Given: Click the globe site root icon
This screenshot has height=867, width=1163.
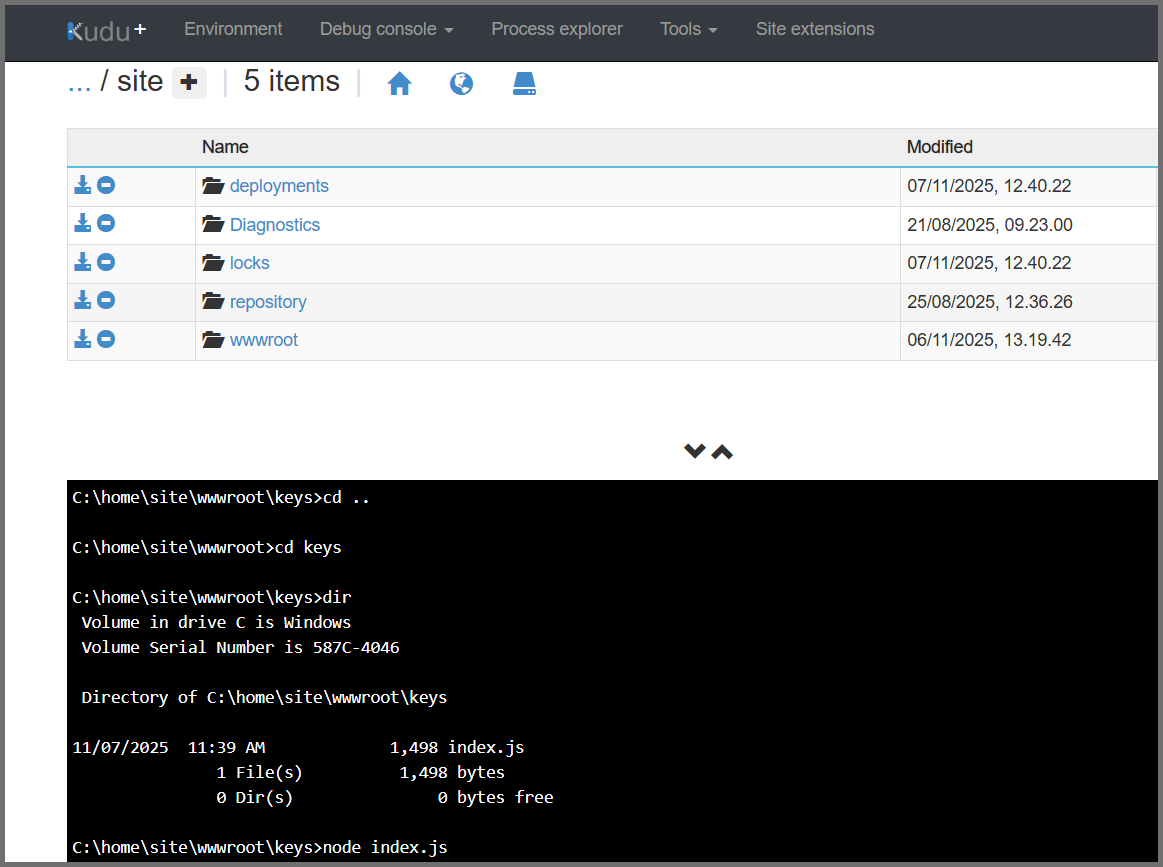Looking at the screenshot, I should pyautogui.click(x=461, y=84).
